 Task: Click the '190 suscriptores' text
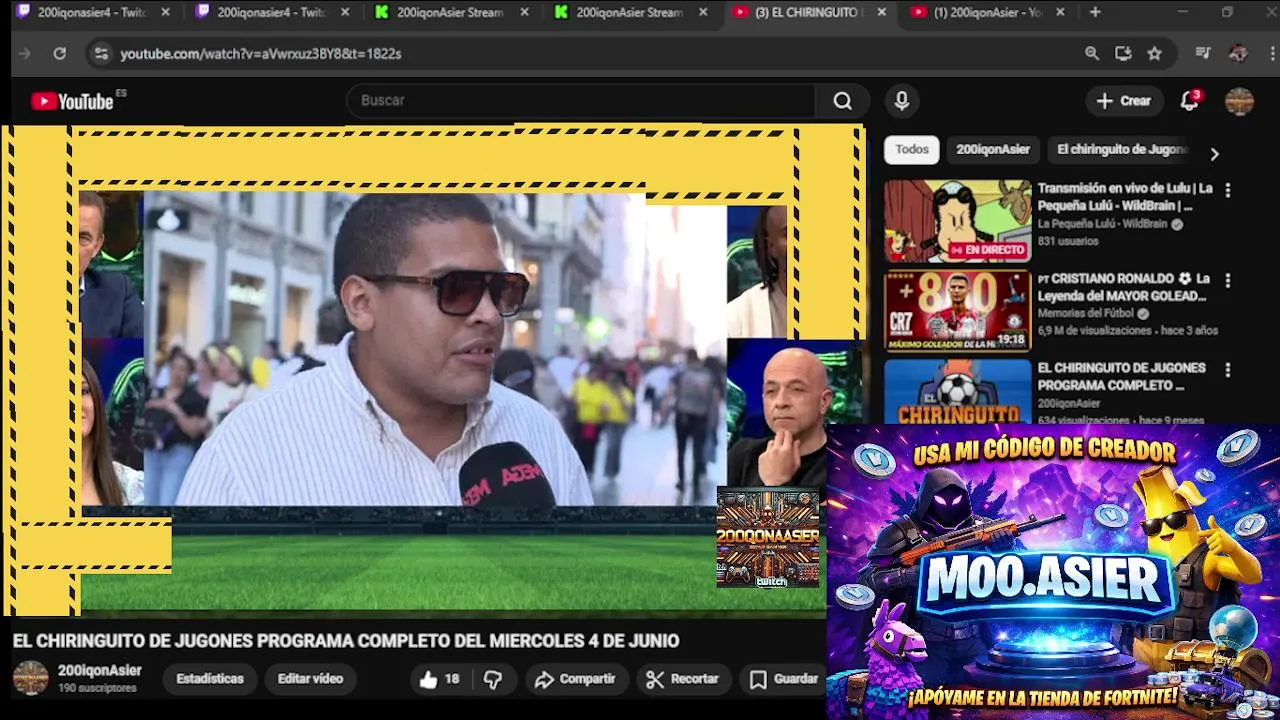click(x=97, y=689)
